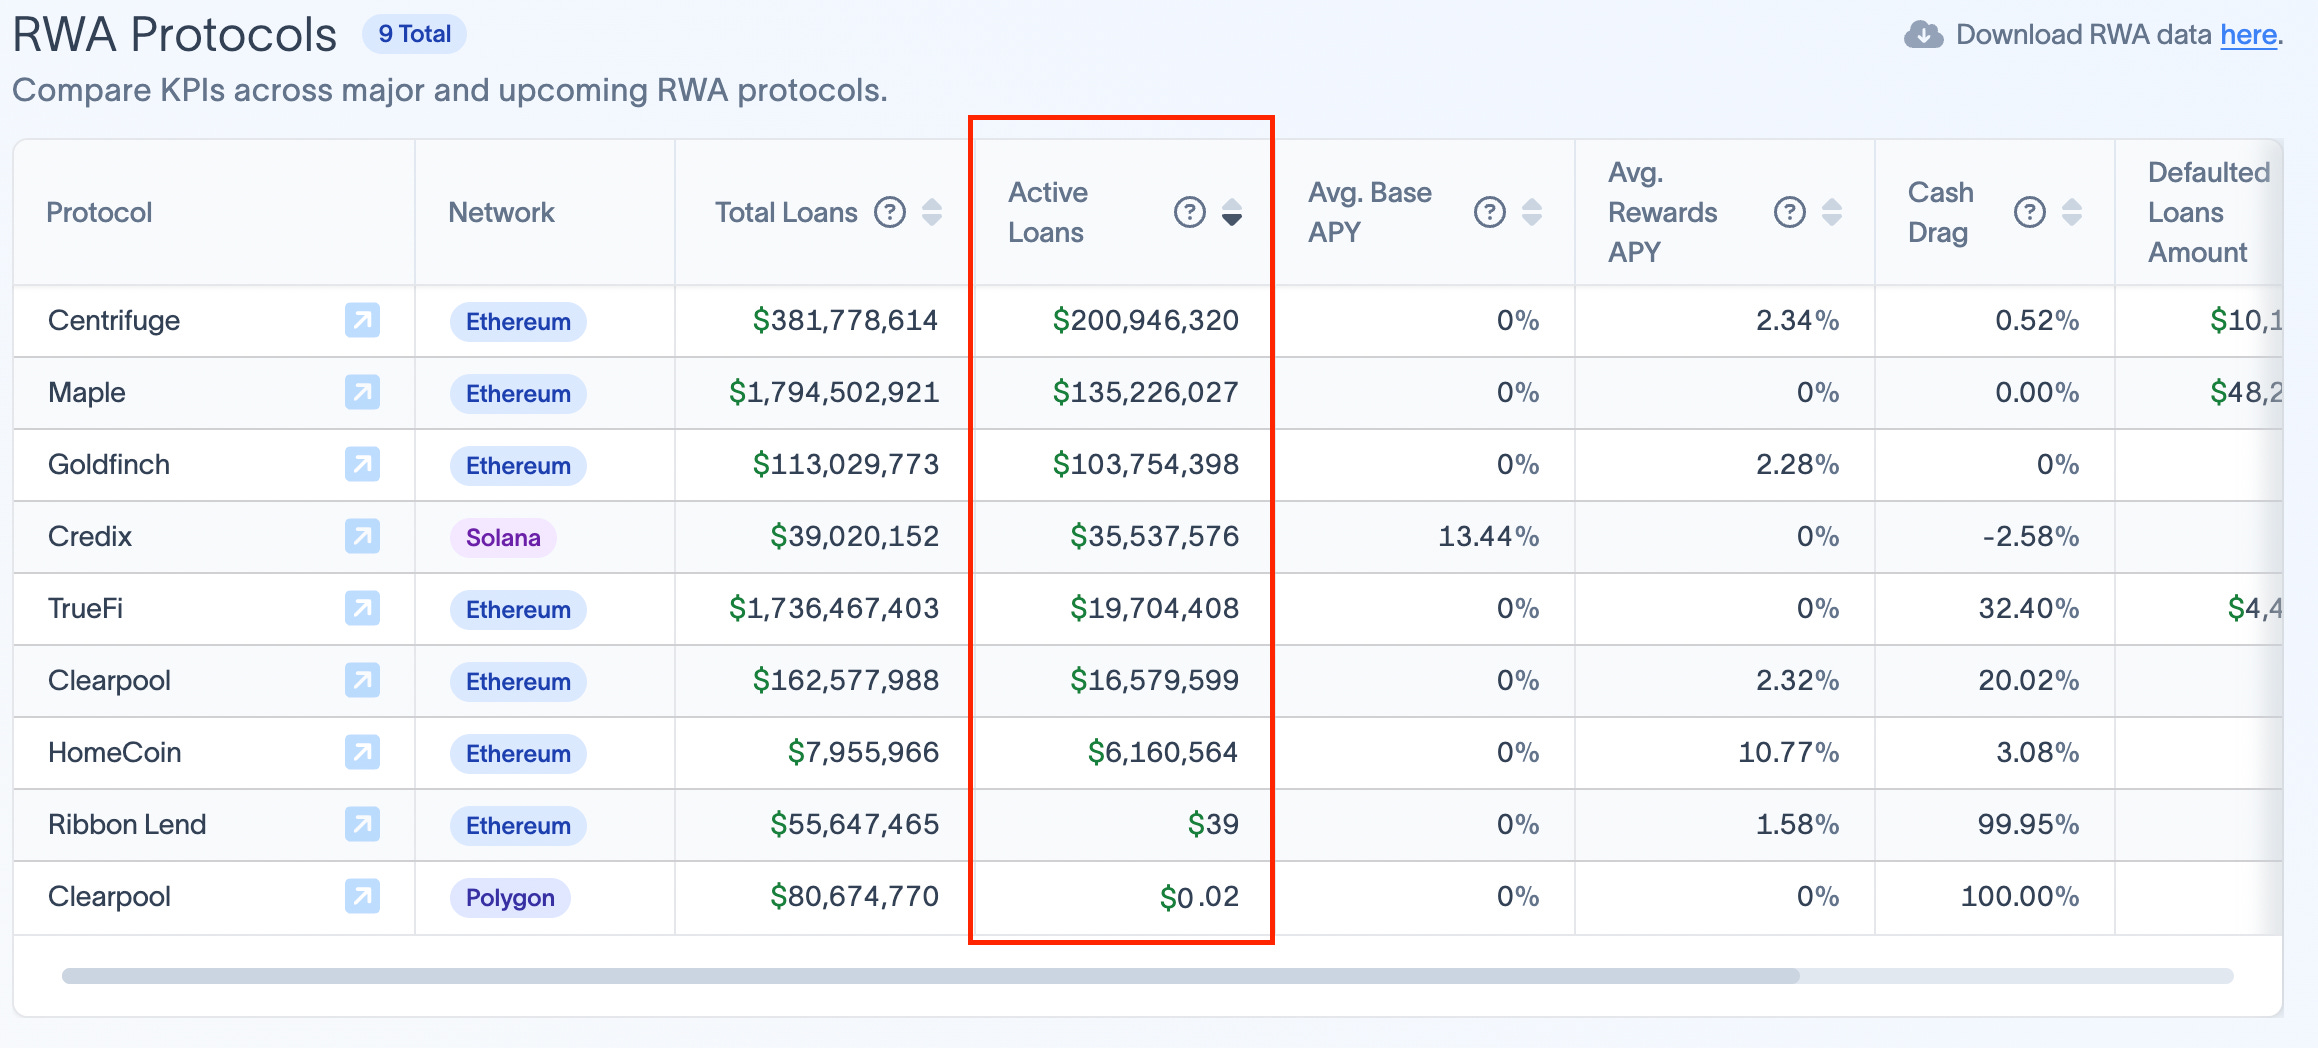The image size is (2318, 1048).
Task: Click Credix's Solana network tag
Action: pyautogui.click(x=503, y=538)
